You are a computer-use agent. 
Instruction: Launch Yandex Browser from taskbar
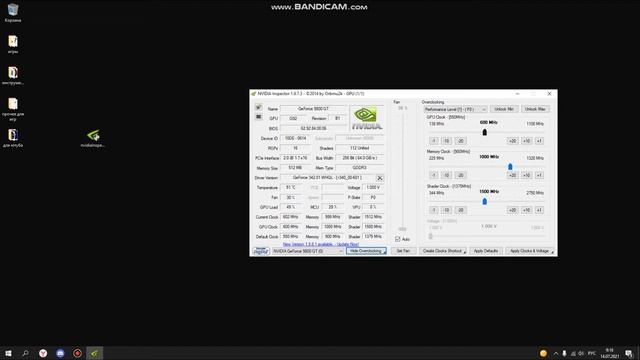click(43, 353)
